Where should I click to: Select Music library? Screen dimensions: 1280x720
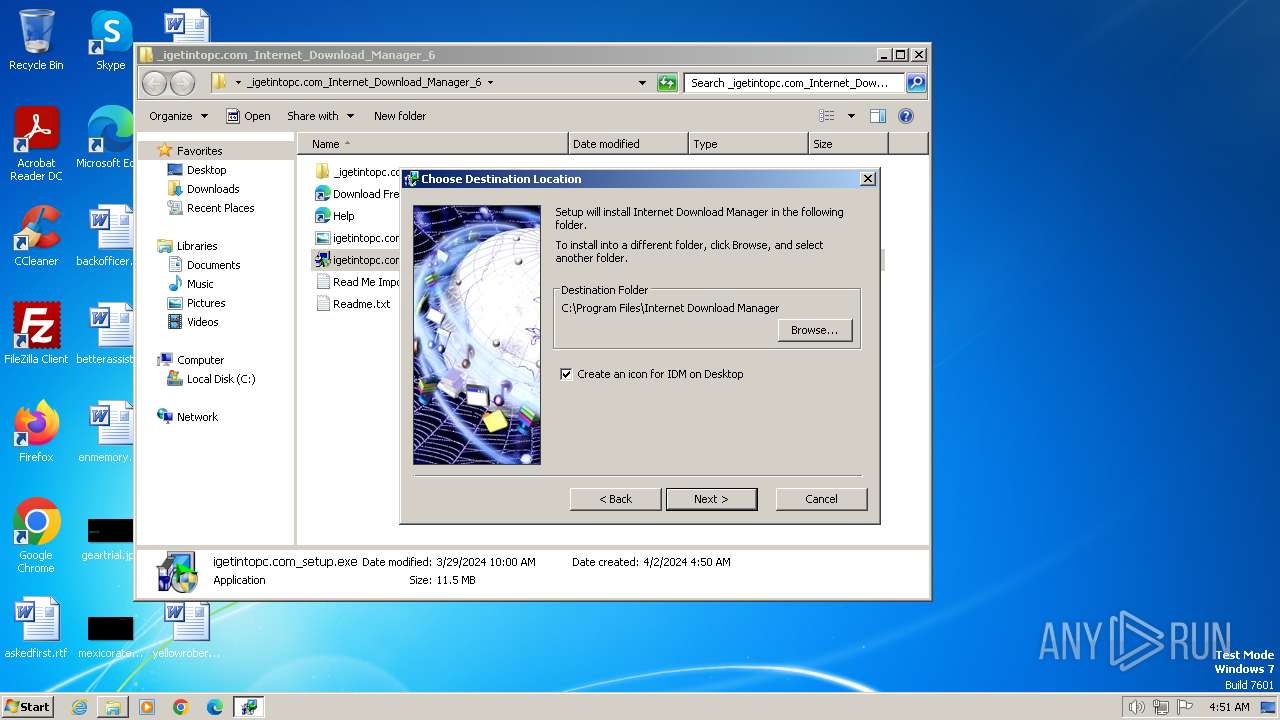[200, 284]
